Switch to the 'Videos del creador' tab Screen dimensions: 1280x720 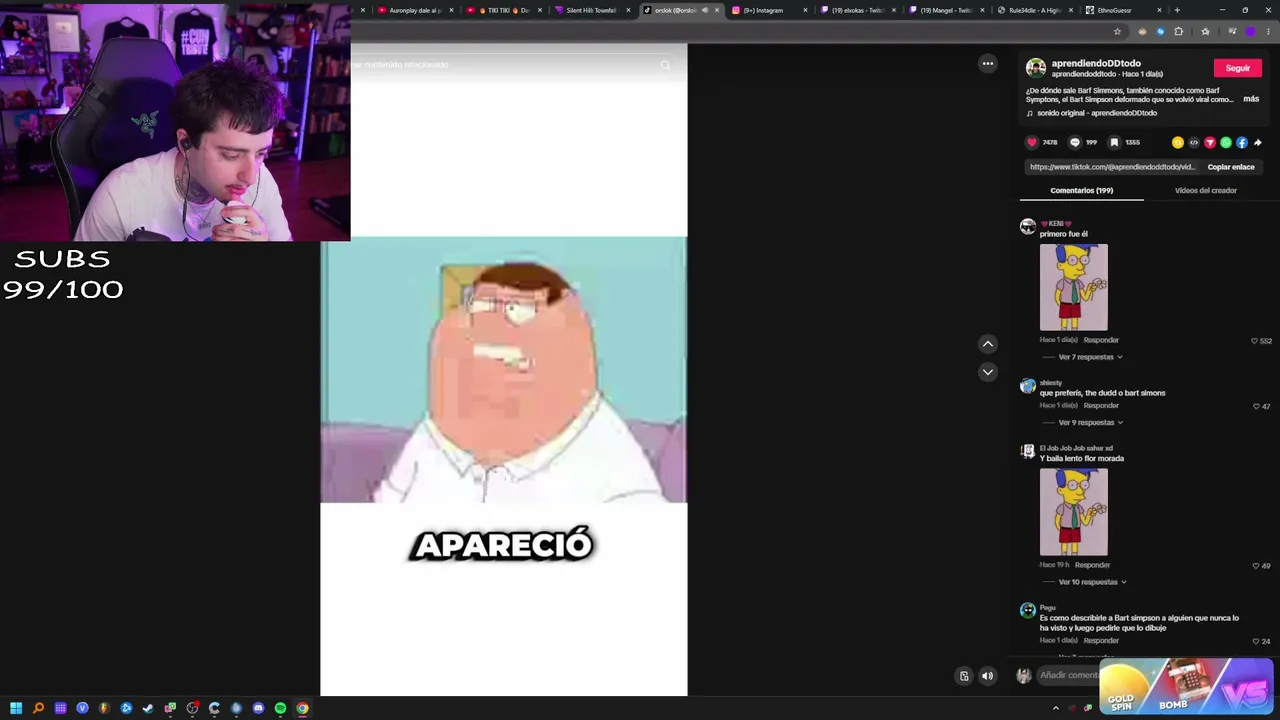tap(1206, 190)
